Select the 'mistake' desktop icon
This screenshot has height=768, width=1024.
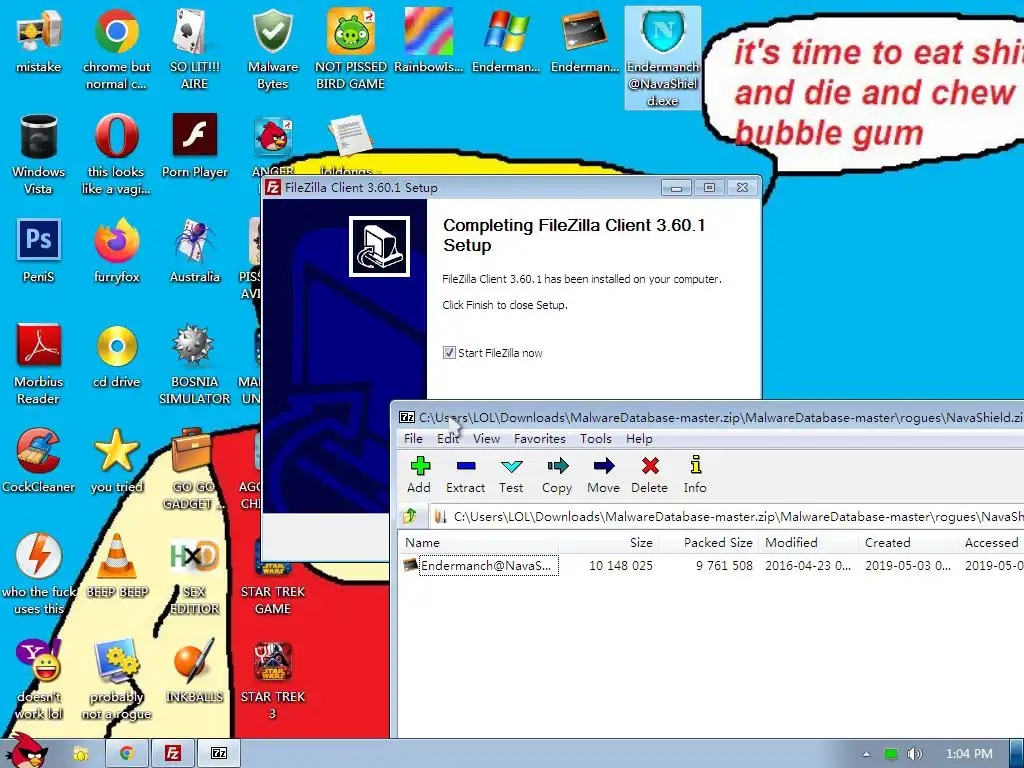click(x=39, y=41)
